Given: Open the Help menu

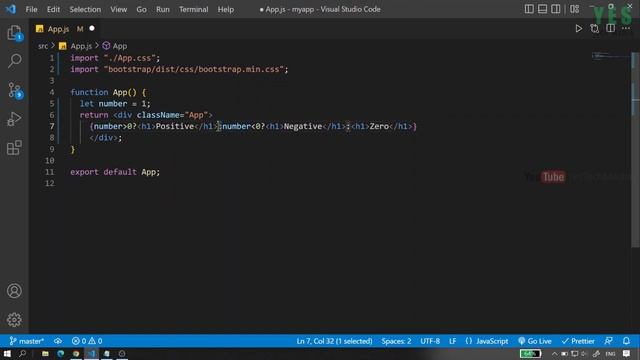Looking at the screenshot, I should click(226, 9).
